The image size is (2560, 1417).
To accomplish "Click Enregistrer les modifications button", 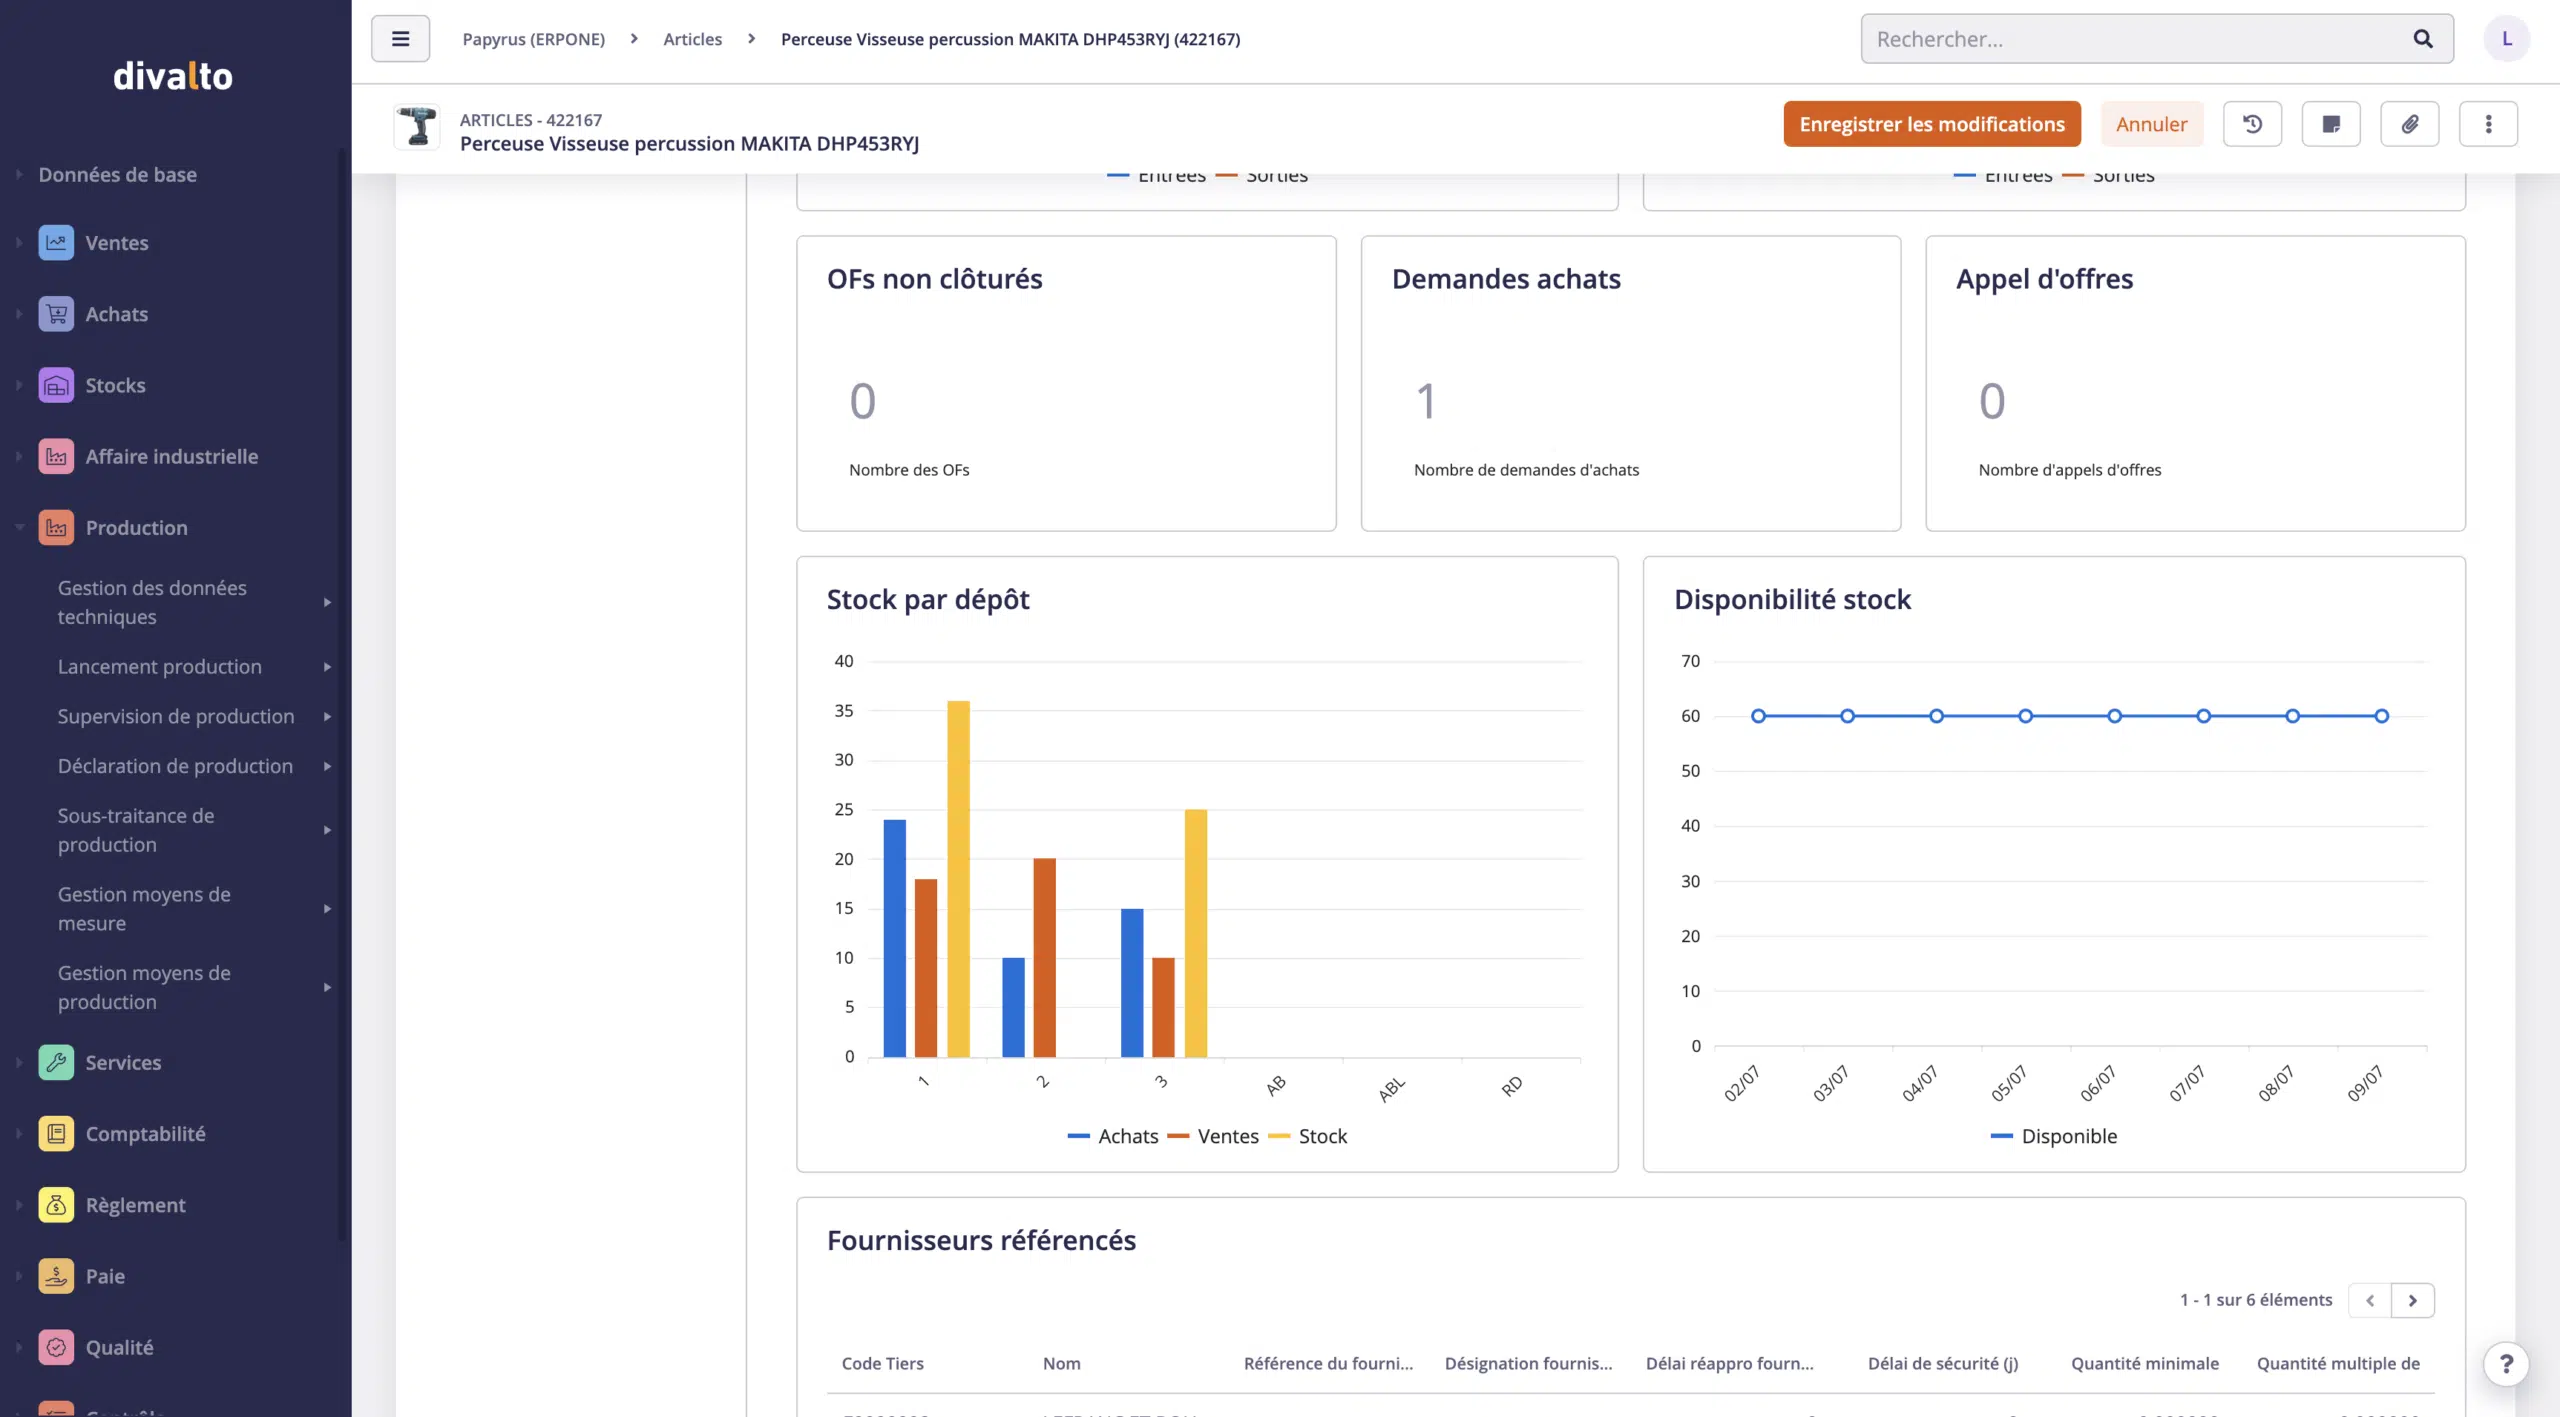I will point(1931,124).
